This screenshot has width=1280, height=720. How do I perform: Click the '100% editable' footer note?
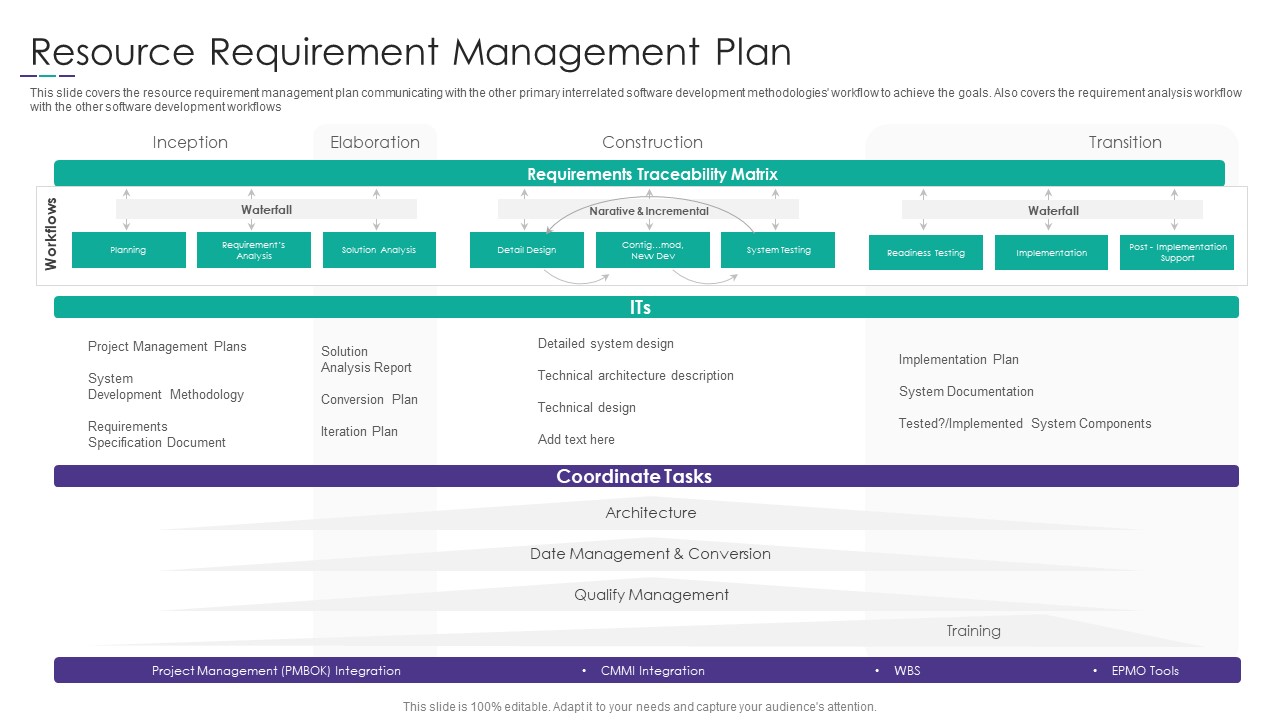(x=640, y=706)
